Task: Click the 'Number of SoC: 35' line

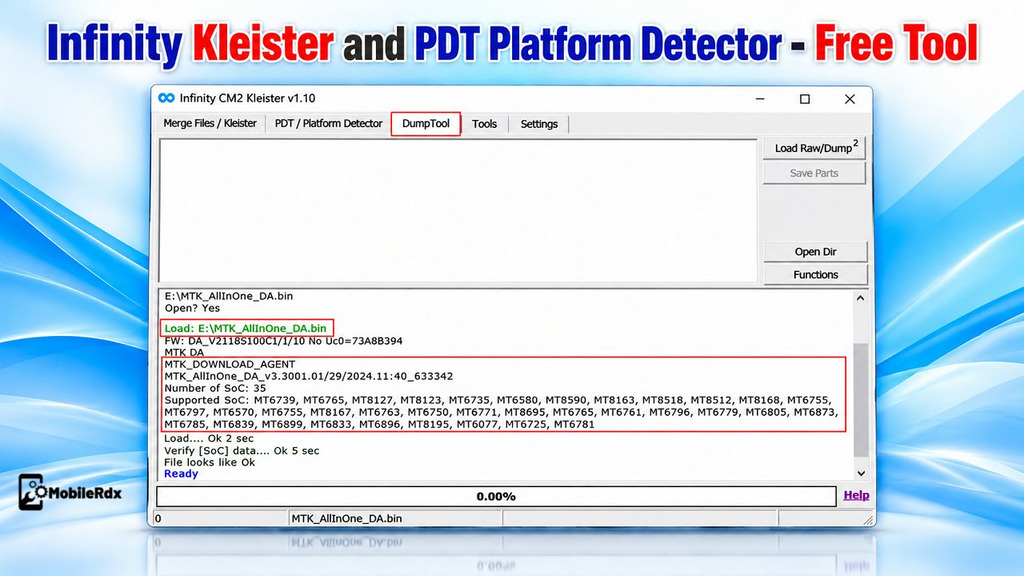Action: (x=215, y=388)
